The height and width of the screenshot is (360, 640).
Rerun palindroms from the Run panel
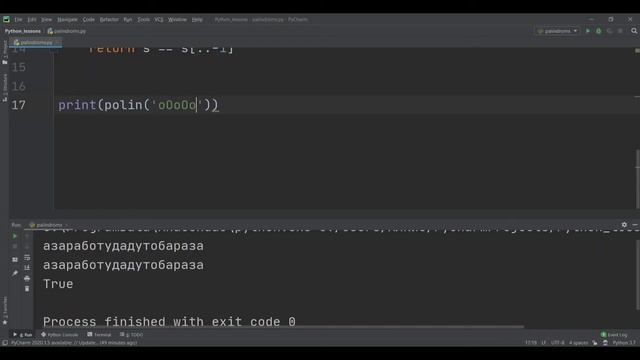pyautogui.click(x=15, y=236)
